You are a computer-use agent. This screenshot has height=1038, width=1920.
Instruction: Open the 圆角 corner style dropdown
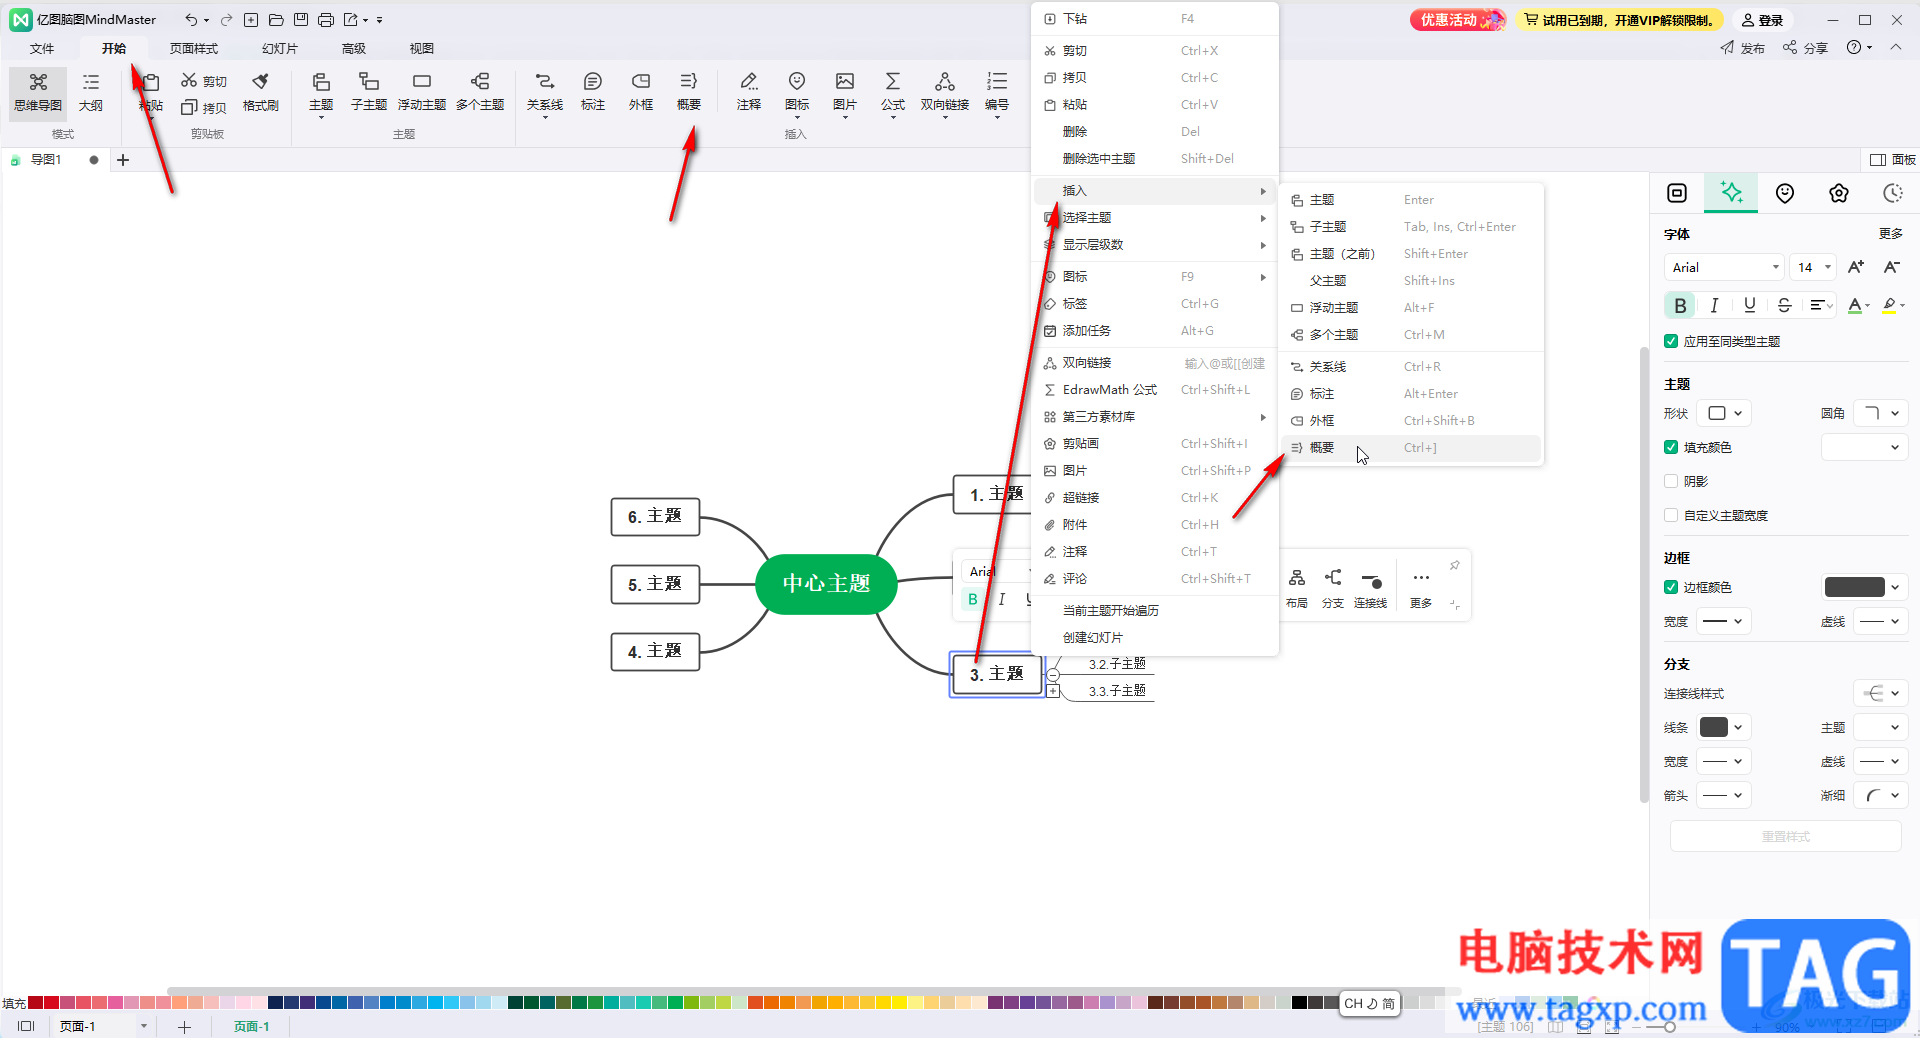(x=1881, y=413)
